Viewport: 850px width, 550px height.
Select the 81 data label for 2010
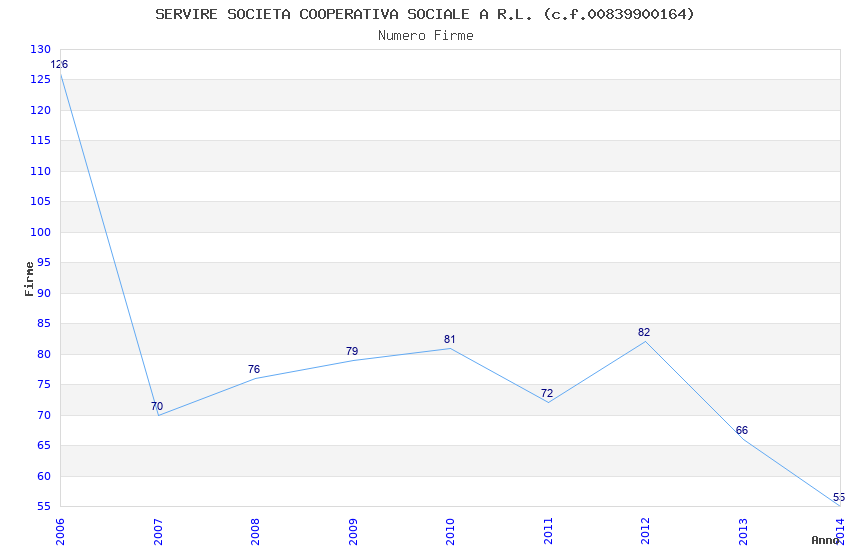pyautogui.click(x=449, y=339)
